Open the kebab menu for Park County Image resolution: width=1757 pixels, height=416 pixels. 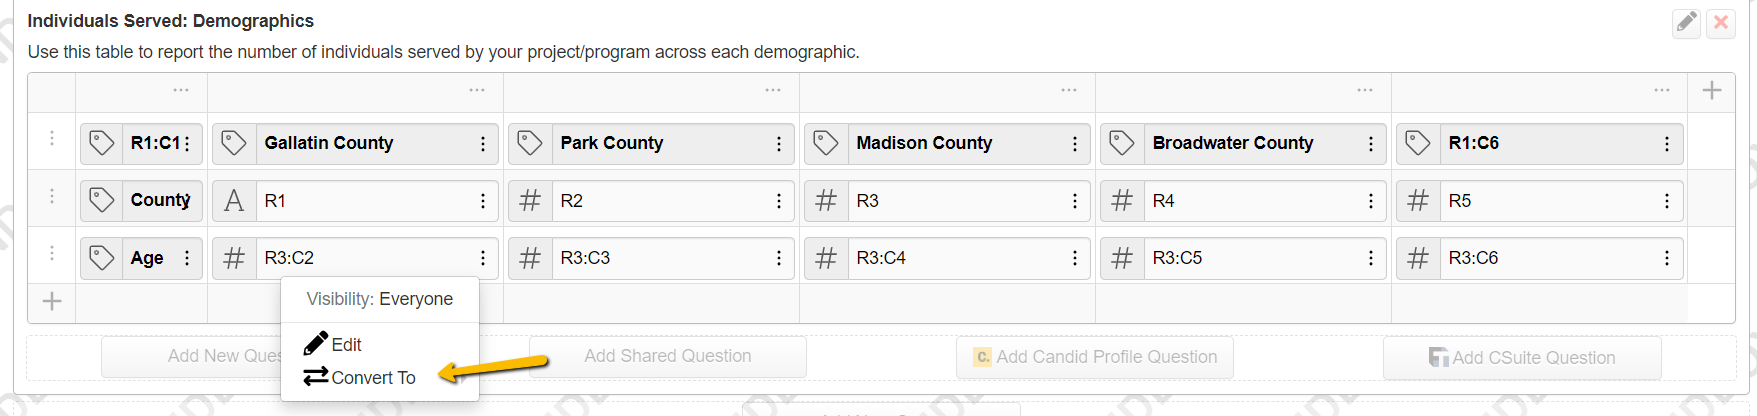[779, 144]
